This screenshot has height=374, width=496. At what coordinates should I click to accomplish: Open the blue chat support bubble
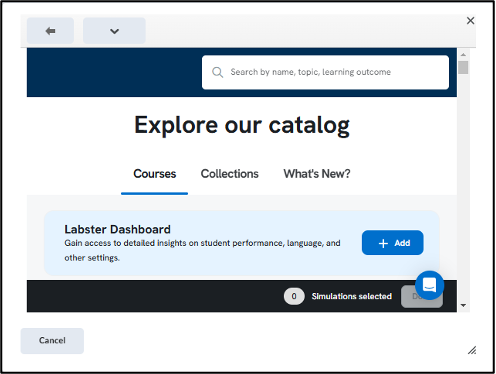pos(430,285)
